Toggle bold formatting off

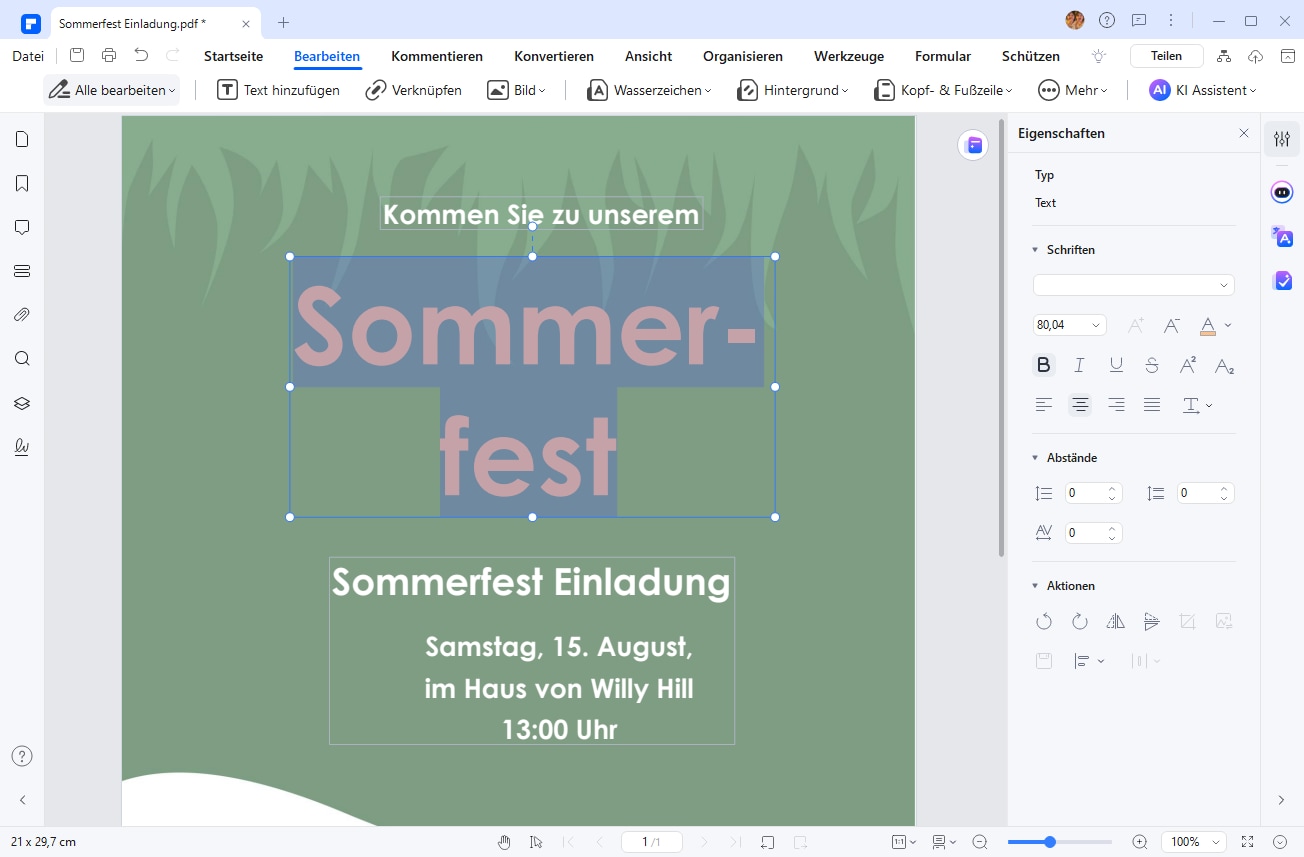[x=1044, y=365]
